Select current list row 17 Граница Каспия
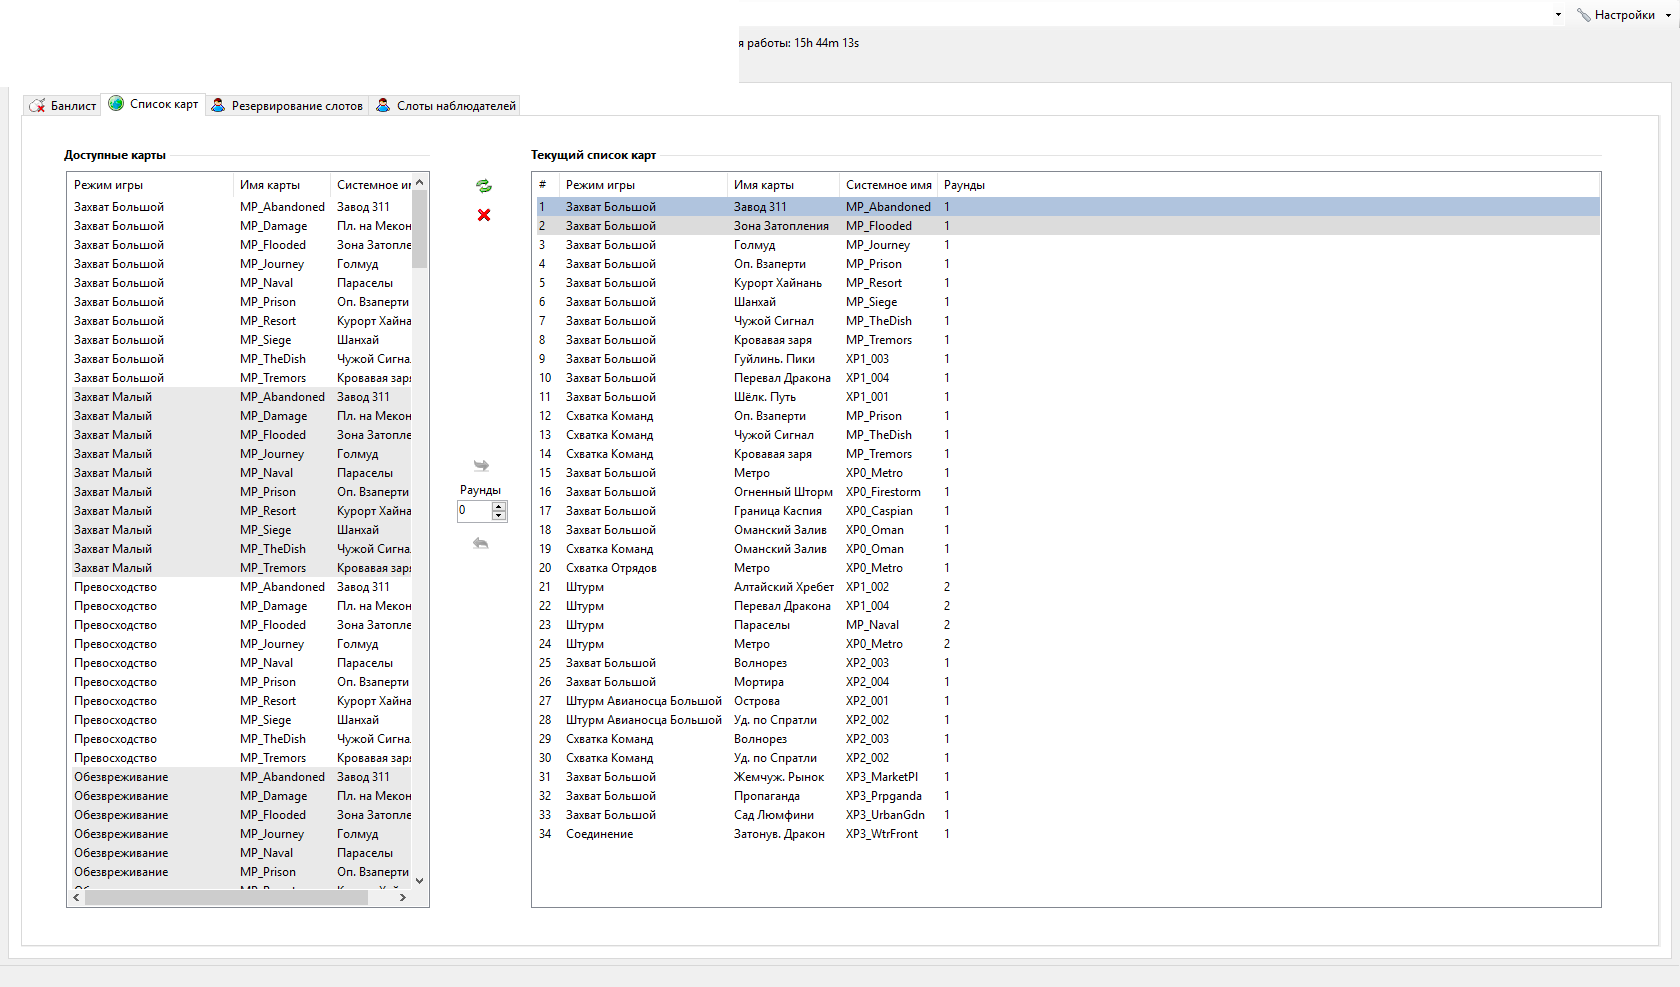The width and height of the screenshot is (1680, 987). 1067,511
